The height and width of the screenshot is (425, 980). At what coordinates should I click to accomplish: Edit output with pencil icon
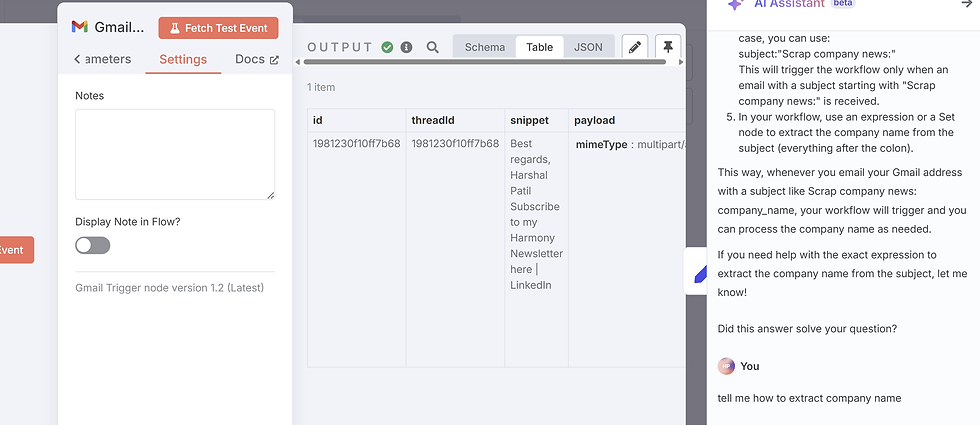pos(635,47)
